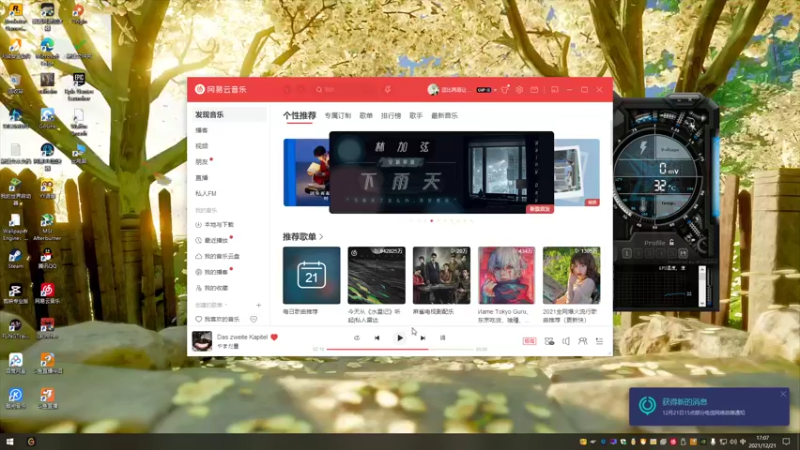Open the 下雨天 center banner
Image resolution: width=800 pixels, height=450 pixels.
(441, 172)
